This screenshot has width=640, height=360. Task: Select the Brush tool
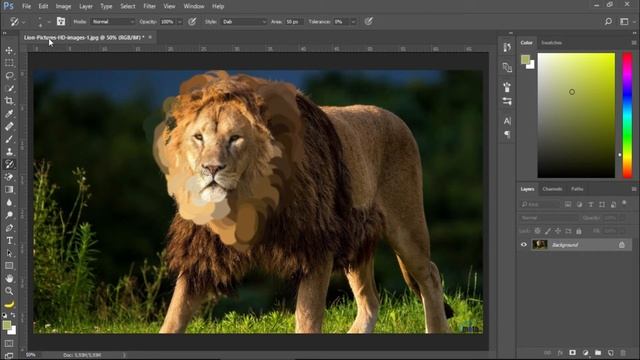[x=9, y=139]
